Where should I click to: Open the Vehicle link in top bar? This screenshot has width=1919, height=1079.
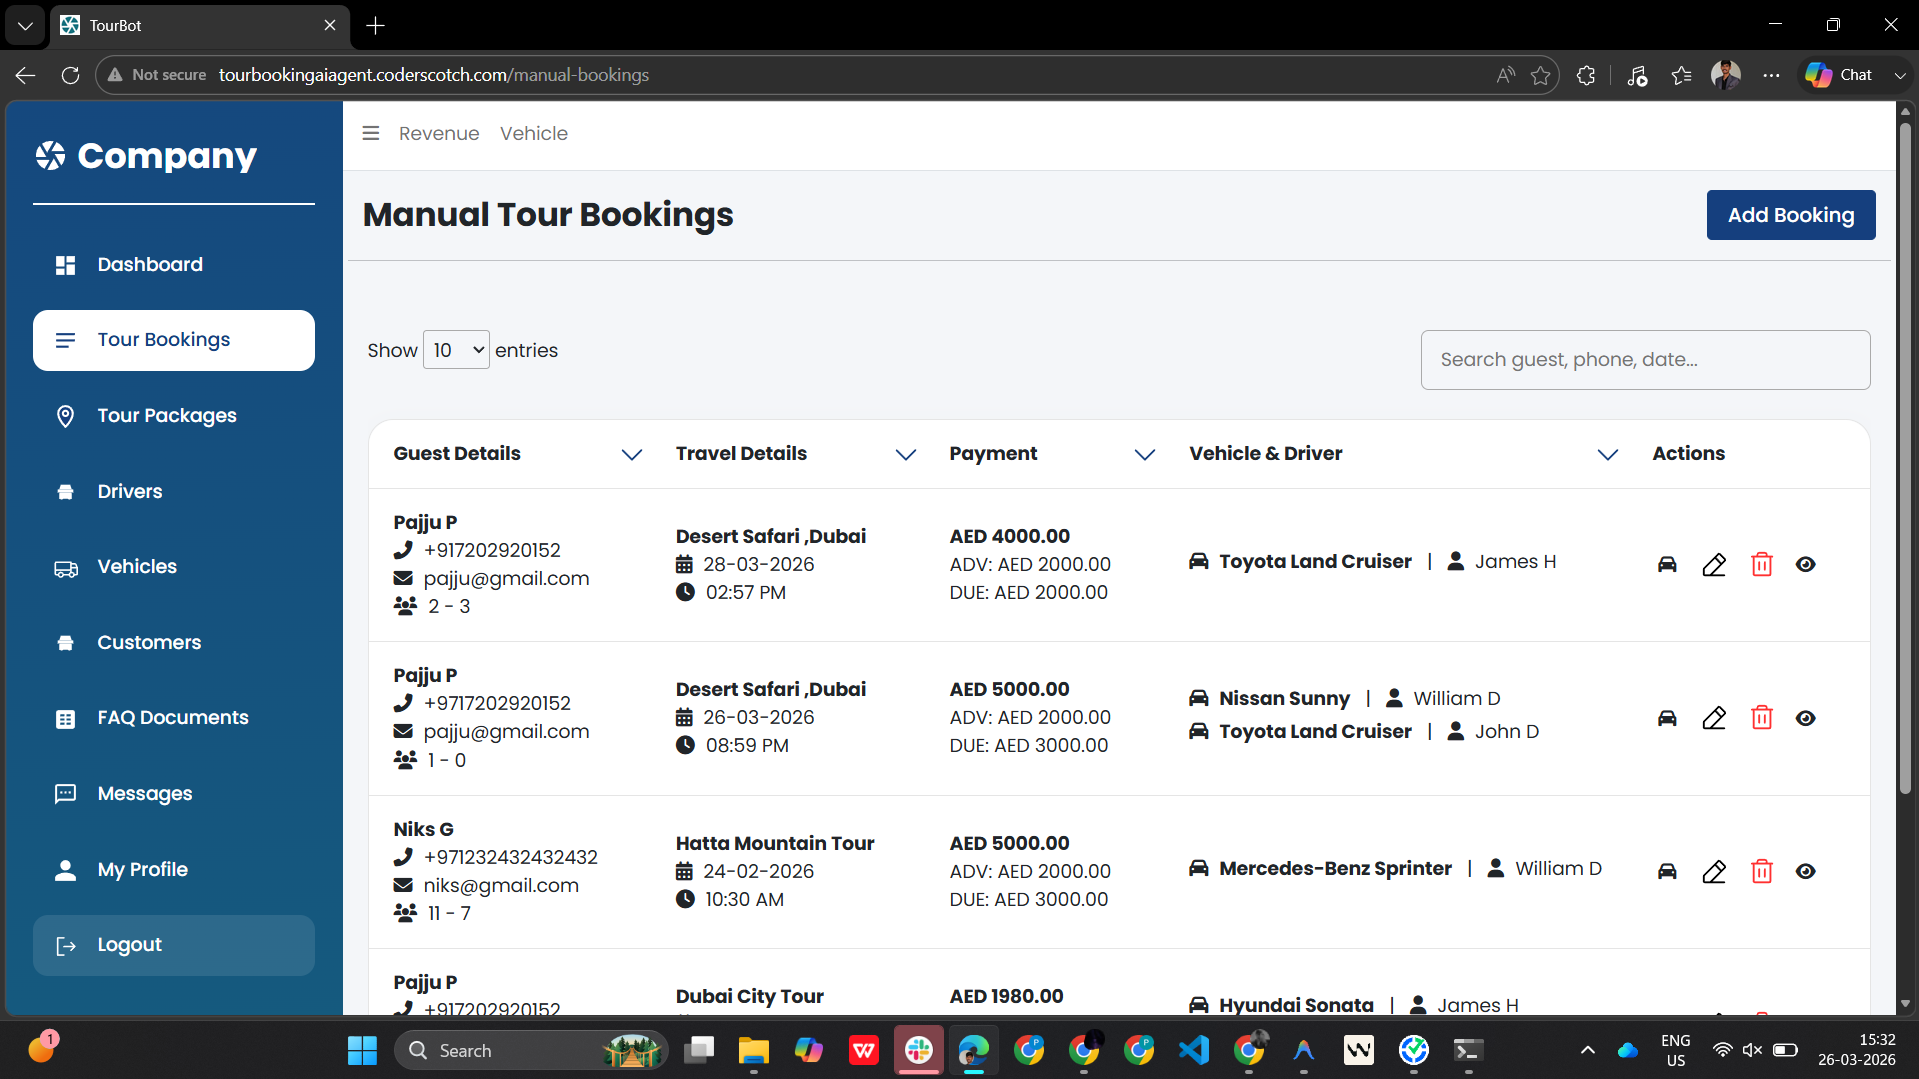click(x=534, y=133)
